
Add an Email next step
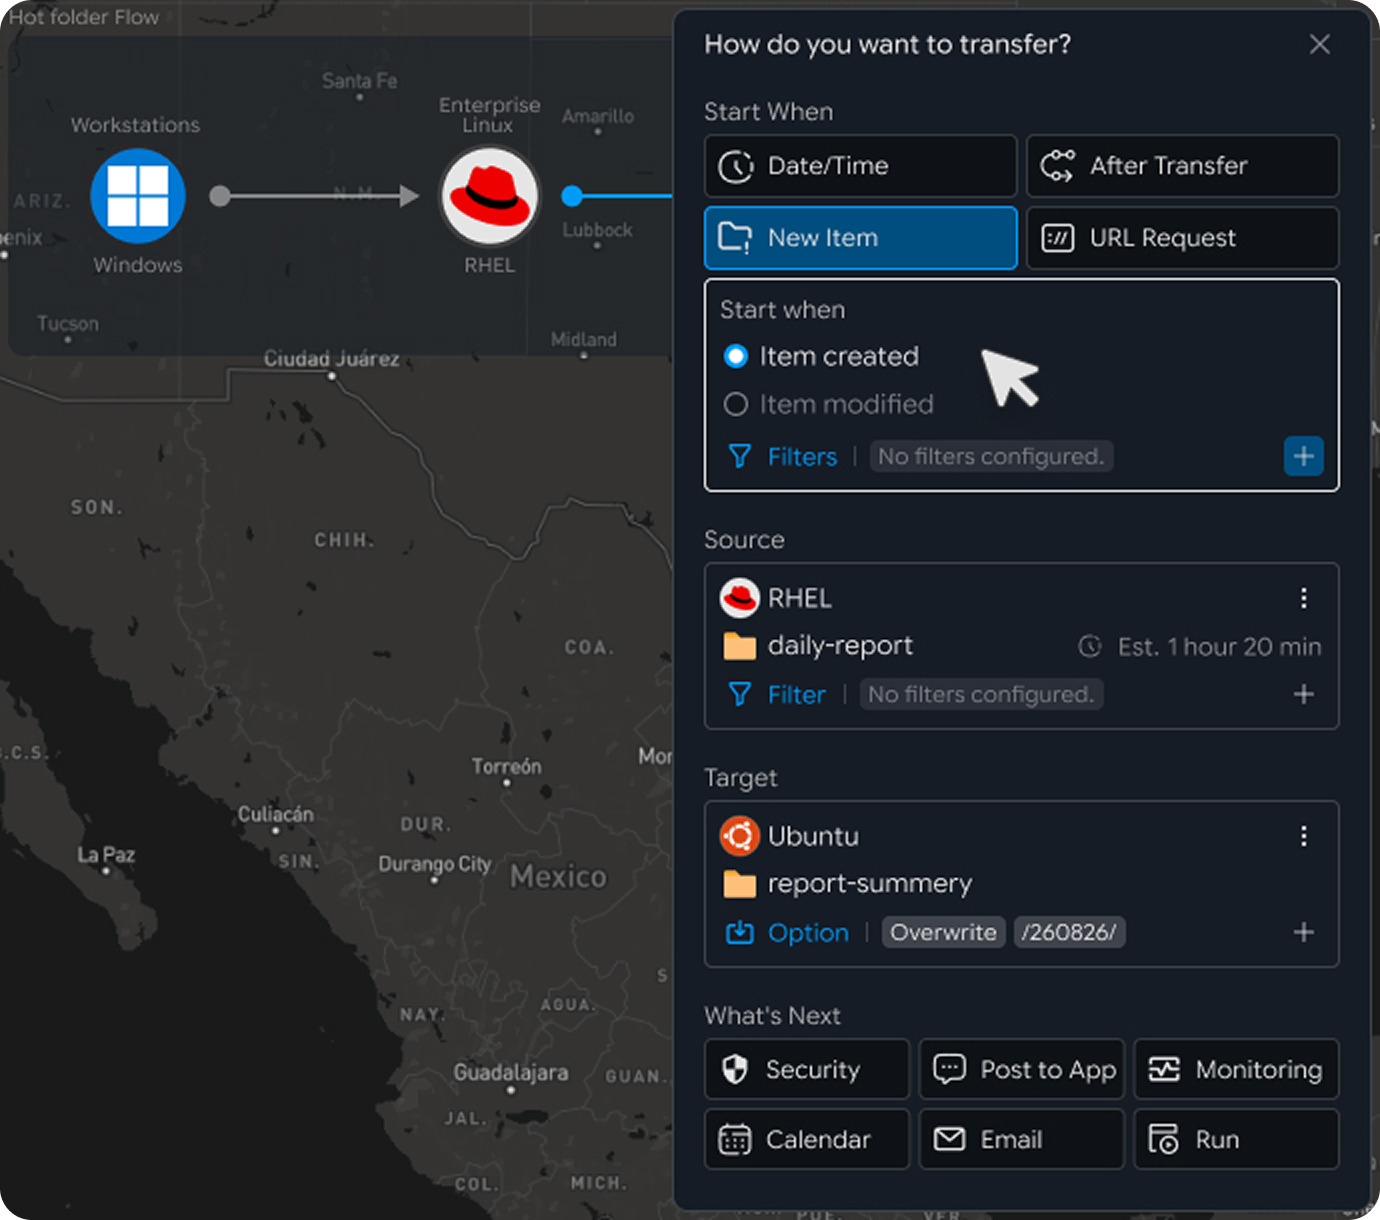[x=1022, y=1139]
